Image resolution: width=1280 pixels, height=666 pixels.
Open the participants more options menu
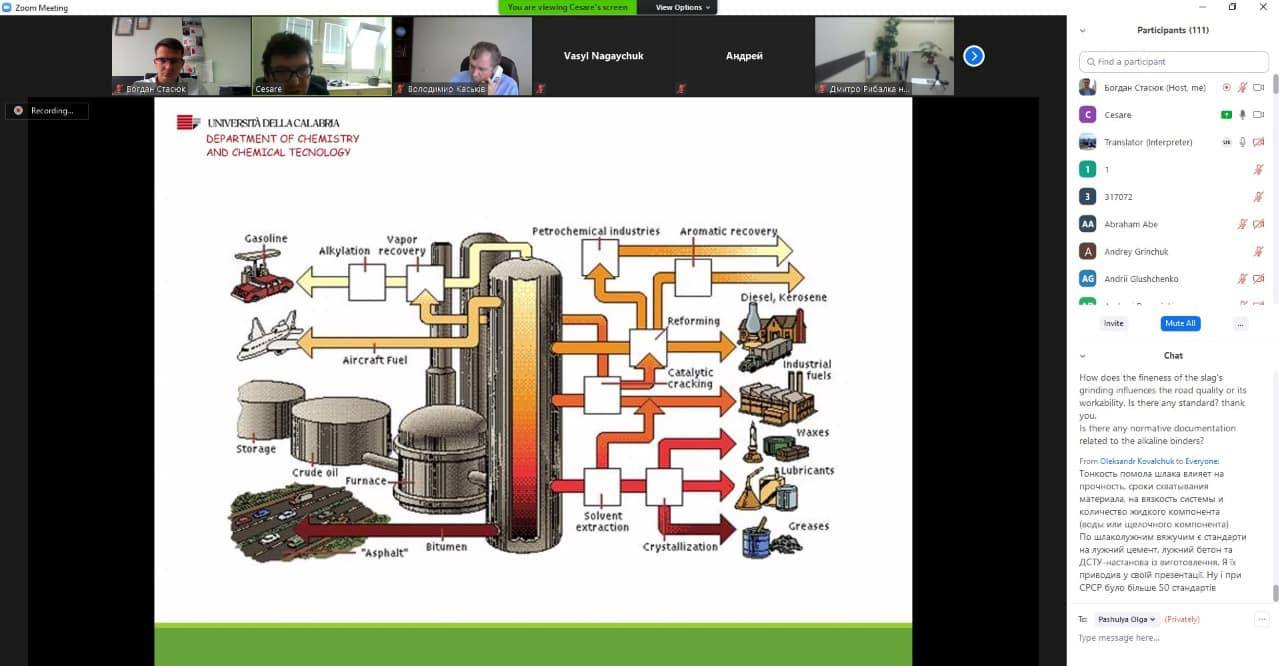pyautogui.click(x=1240, y=324)
